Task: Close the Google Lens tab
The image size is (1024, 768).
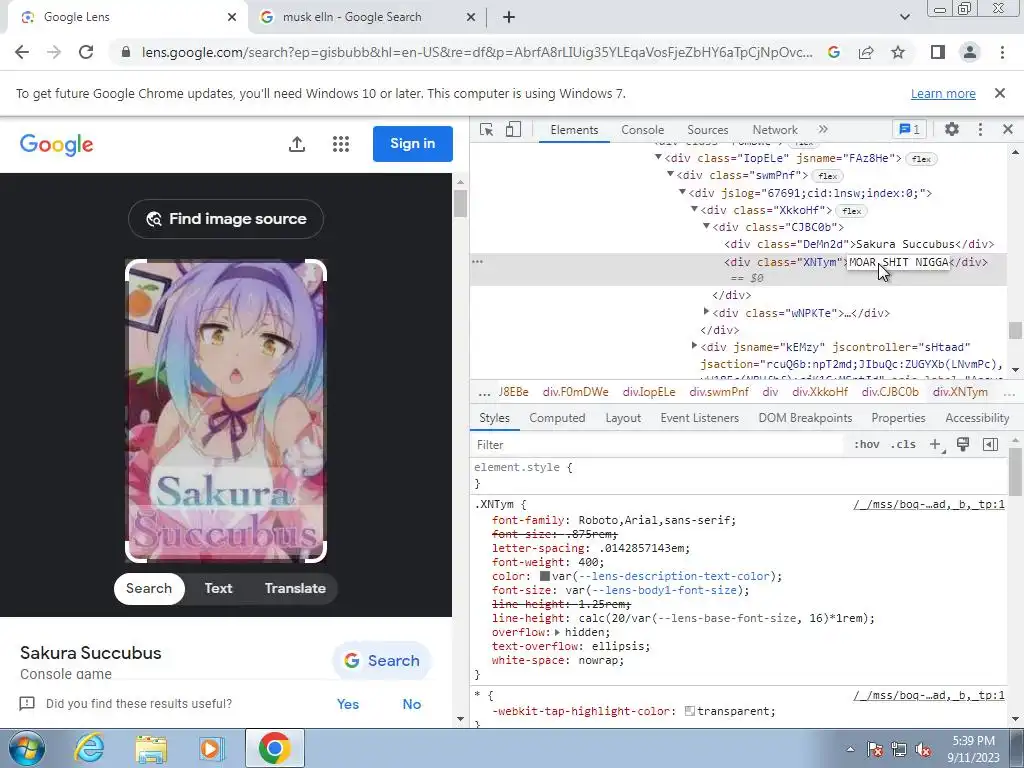Action: click(x=232, y=17)
